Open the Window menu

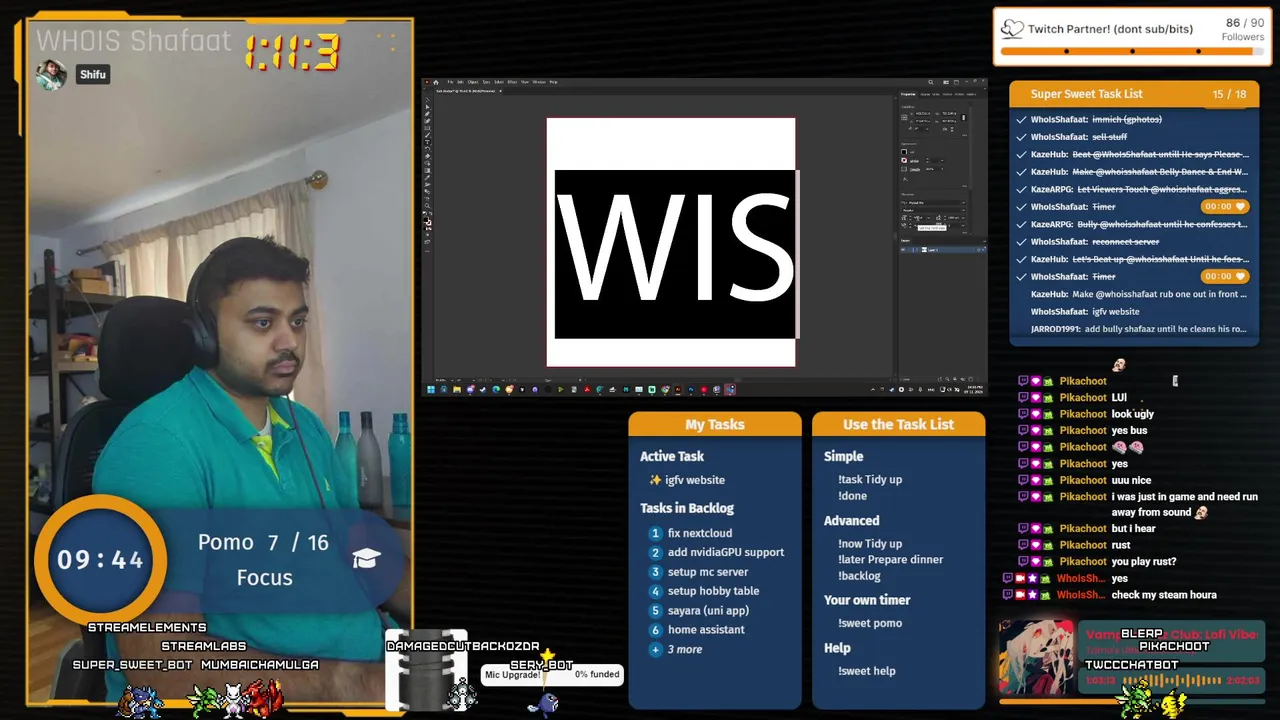(x=539, y=82)
